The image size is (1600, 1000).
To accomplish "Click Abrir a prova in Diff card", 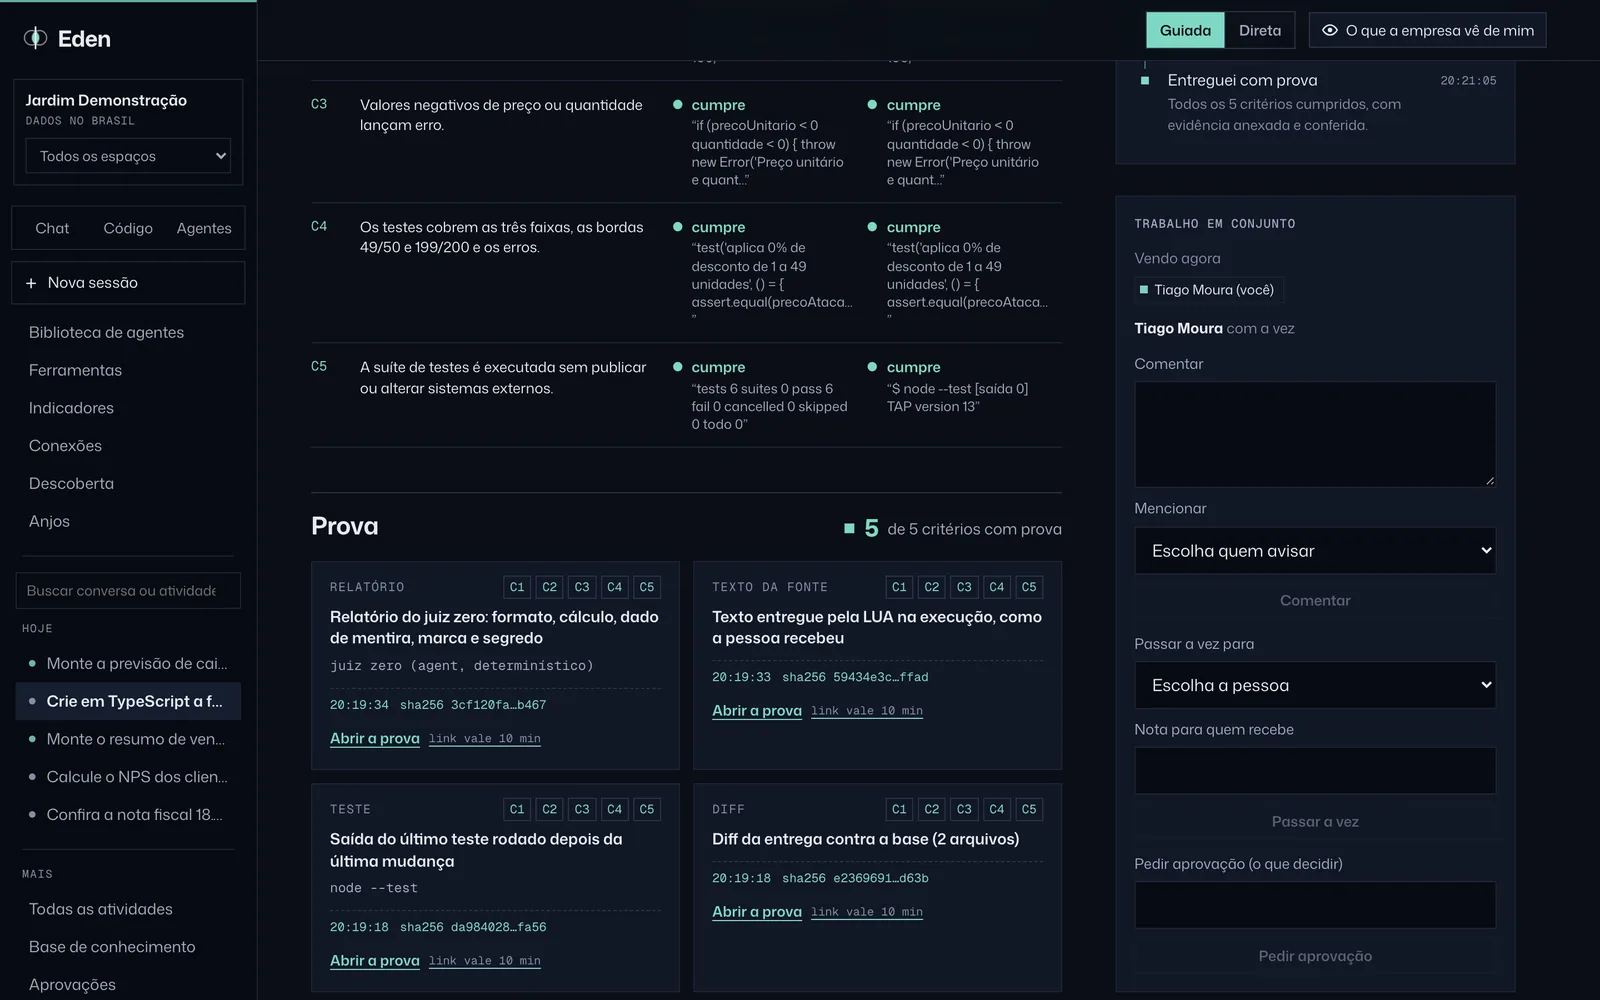I will pos(757,911).
